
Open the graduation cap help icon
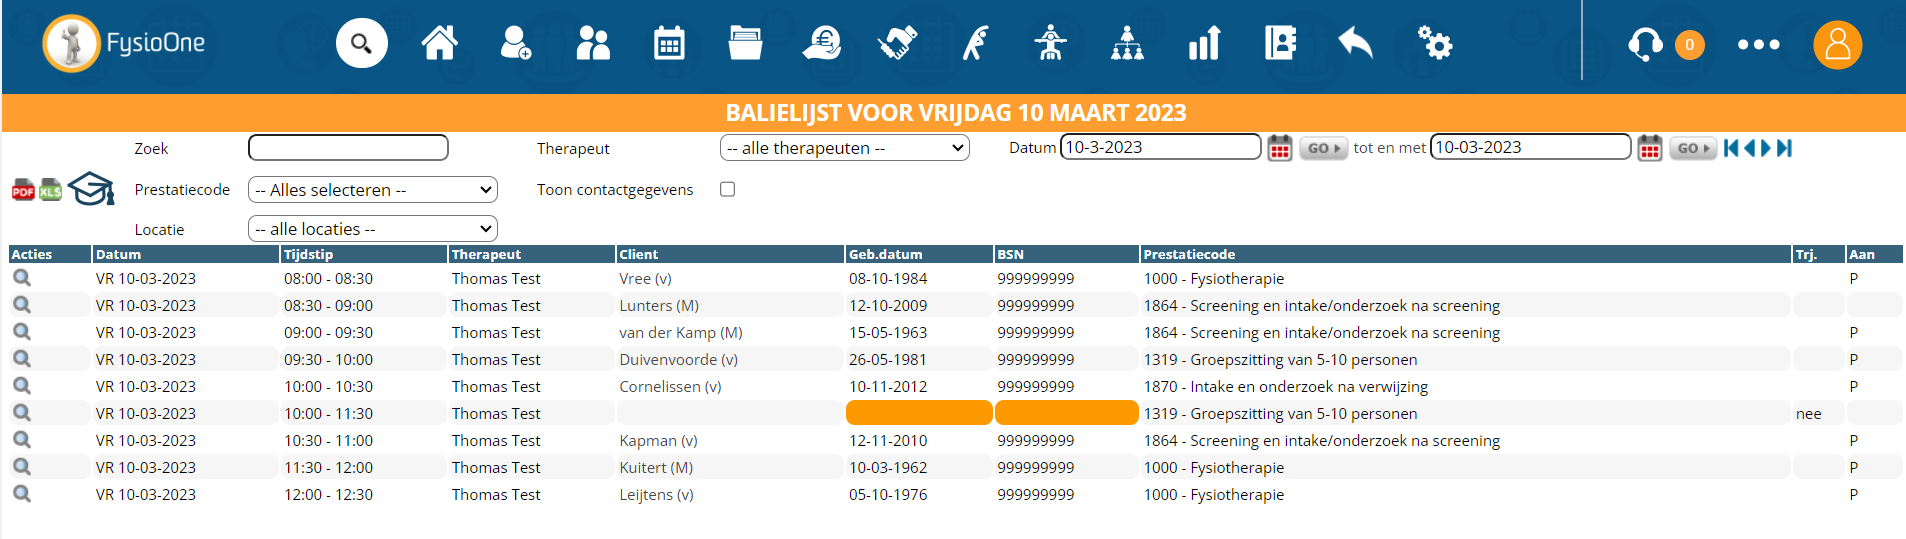coord(91,189)
